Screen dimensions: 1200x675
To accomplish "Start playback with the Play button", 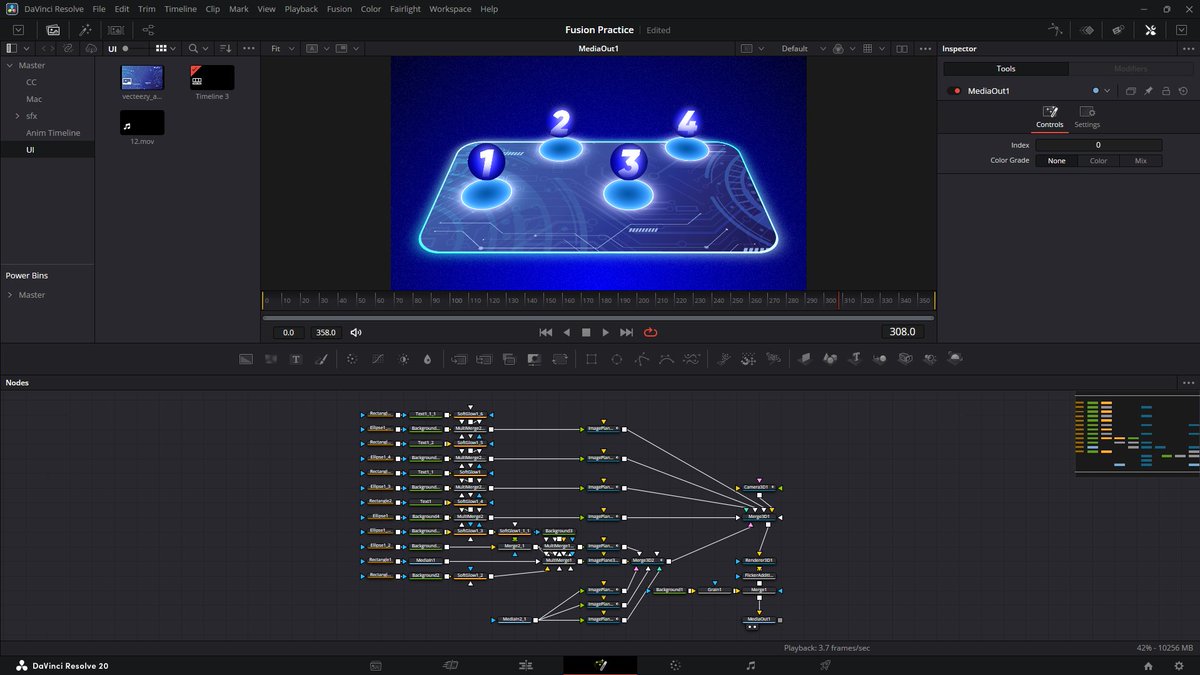I will click(604, 332).
